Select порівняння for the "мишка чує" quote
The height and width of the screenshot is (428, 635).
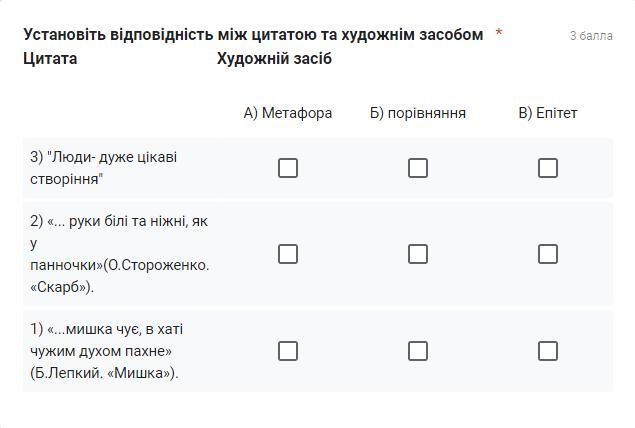click(x=418, y=351)
